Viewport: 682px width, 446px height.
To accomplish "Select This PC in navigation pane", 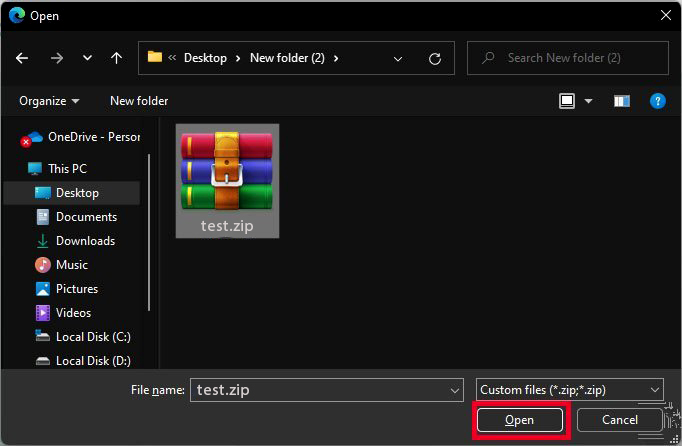I will click(67, 168).
